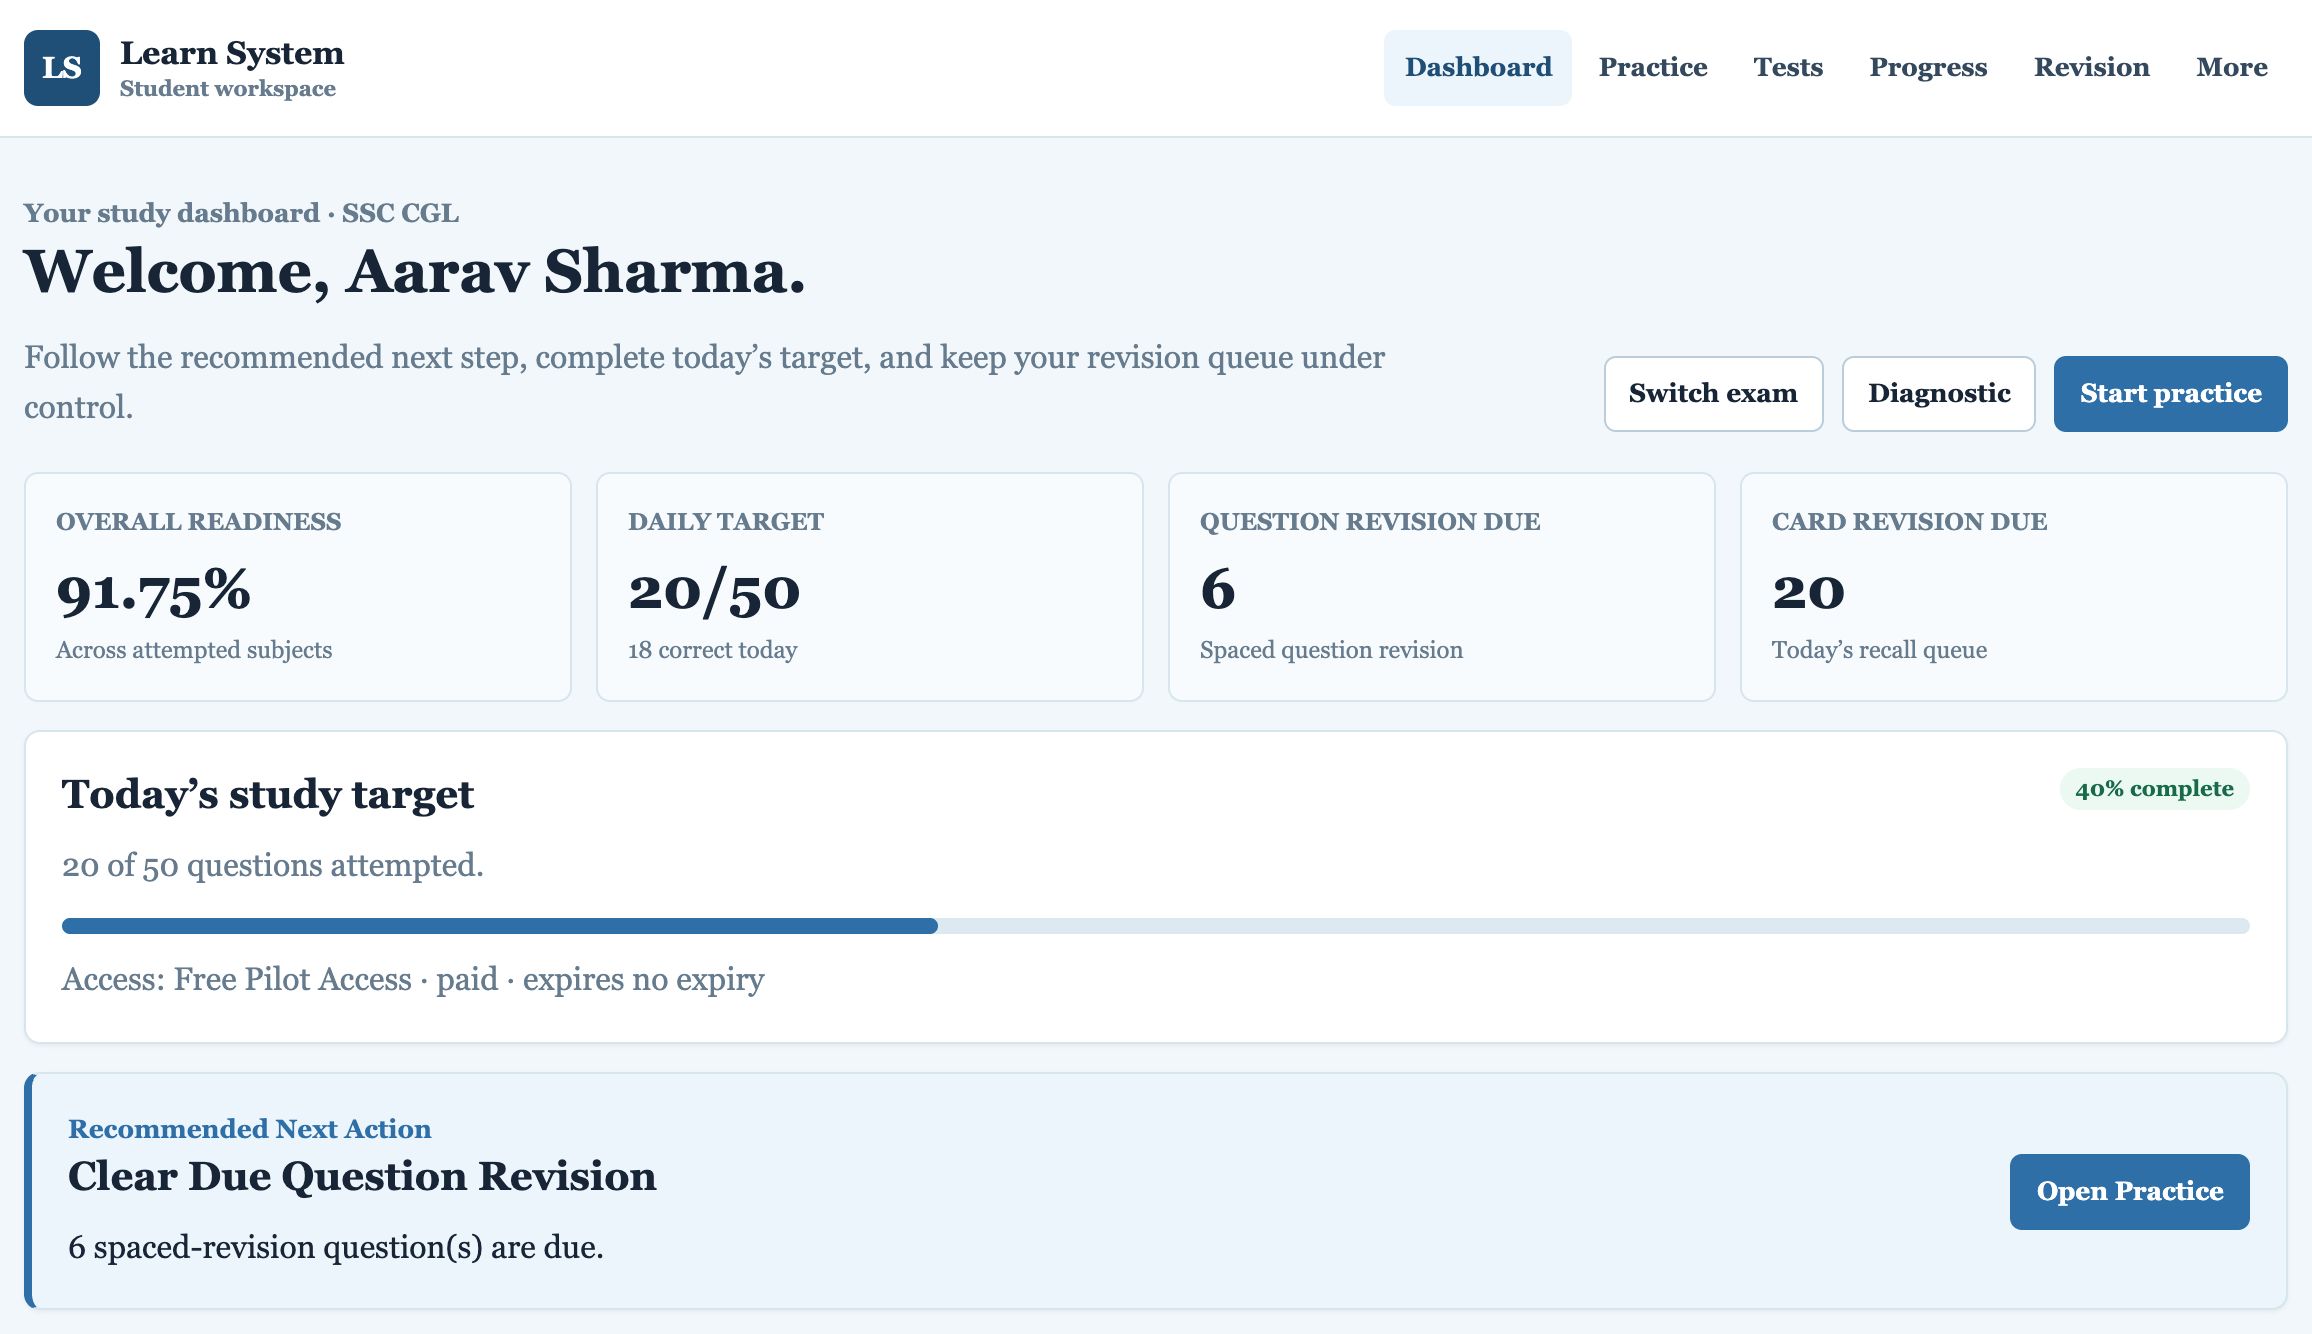
Task: Open the Question Revision Due card
Action: pos(1442,587)
